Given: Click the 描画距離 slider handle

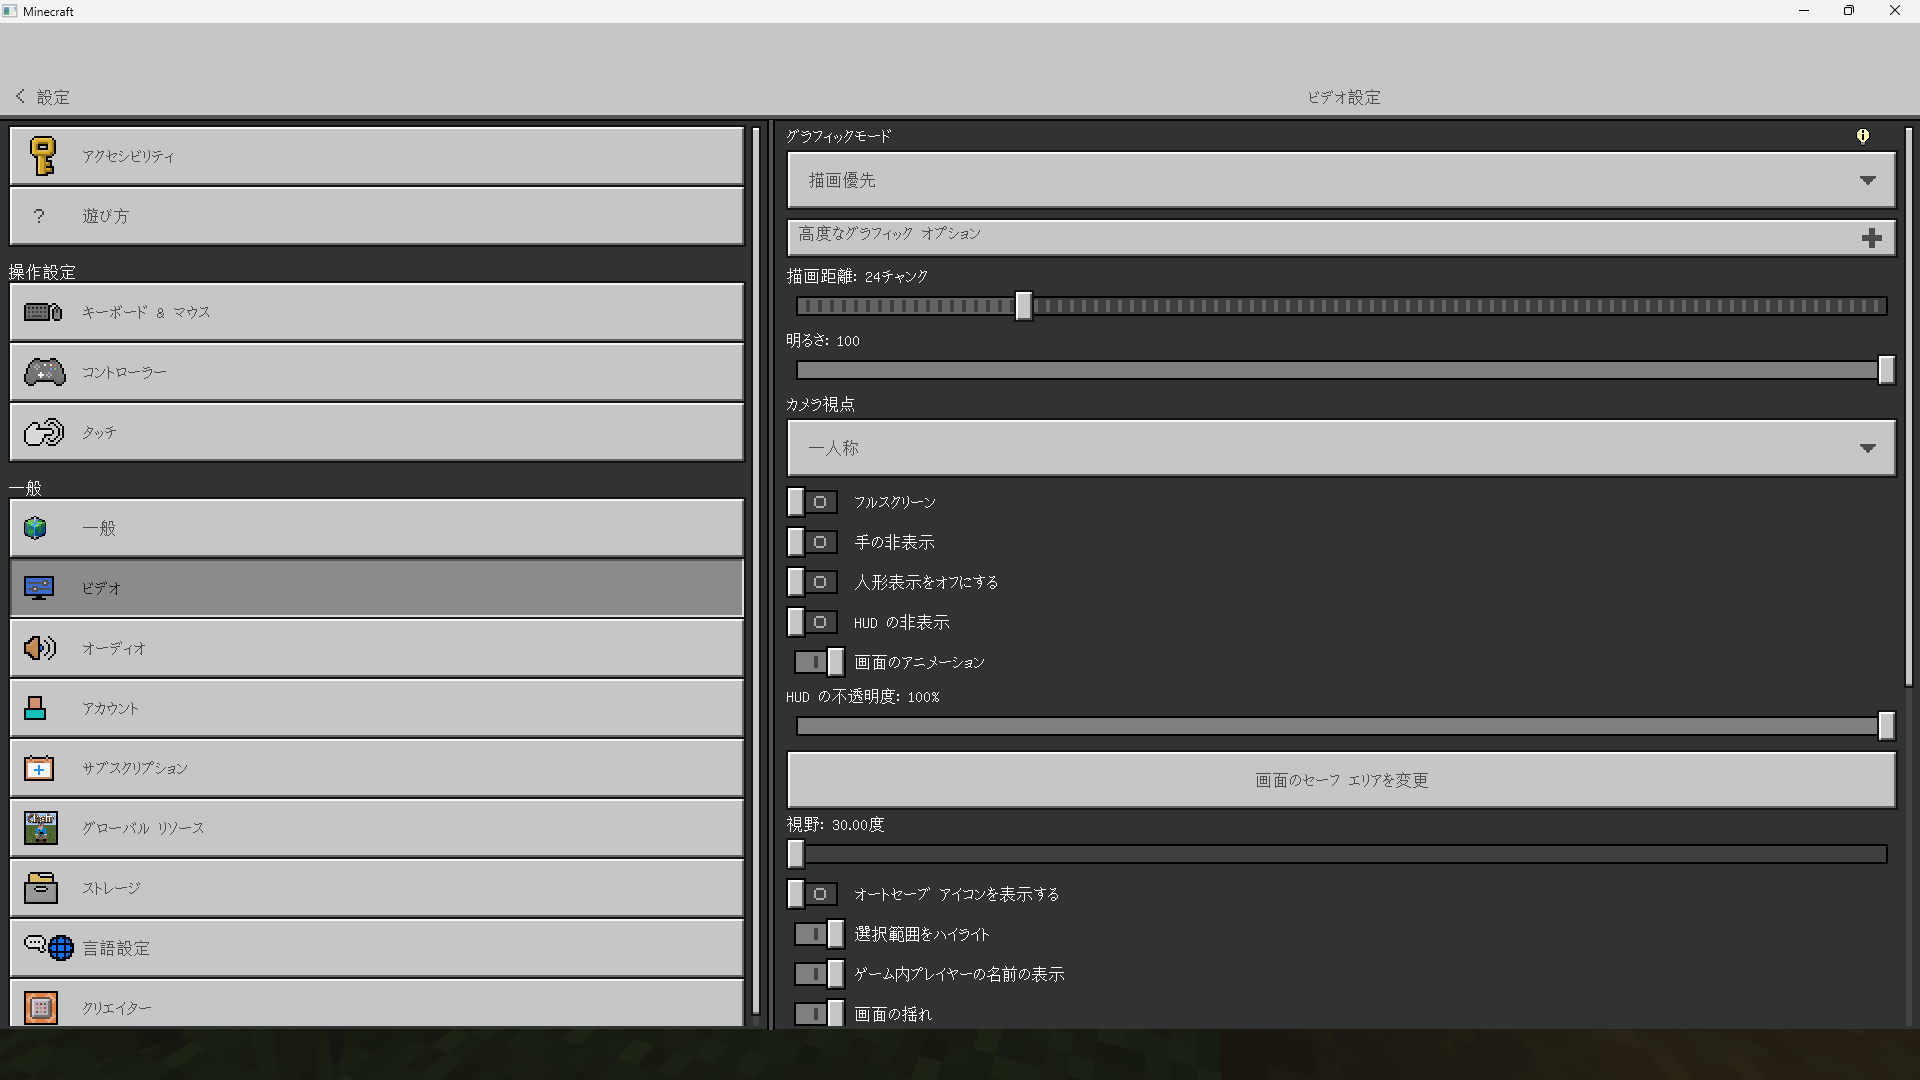Looking at the screenshot, I should coord(1023,306).
